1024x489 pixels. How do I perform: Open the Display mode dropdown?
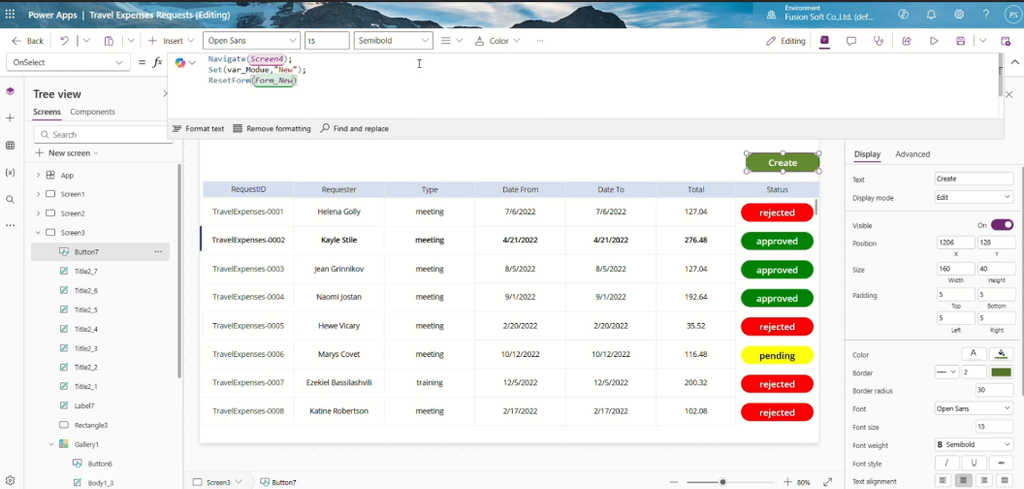click(974, 197)
